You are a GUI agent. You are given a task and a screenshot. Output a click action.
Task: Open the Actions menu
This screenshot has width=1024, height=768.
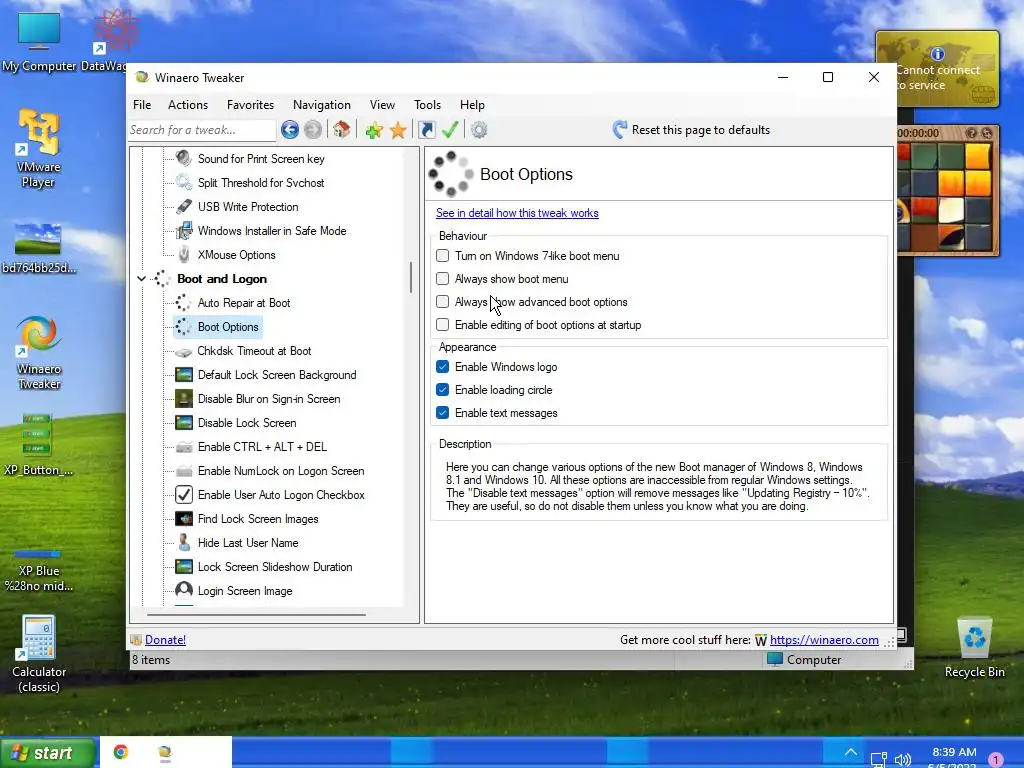click(188, 105)
